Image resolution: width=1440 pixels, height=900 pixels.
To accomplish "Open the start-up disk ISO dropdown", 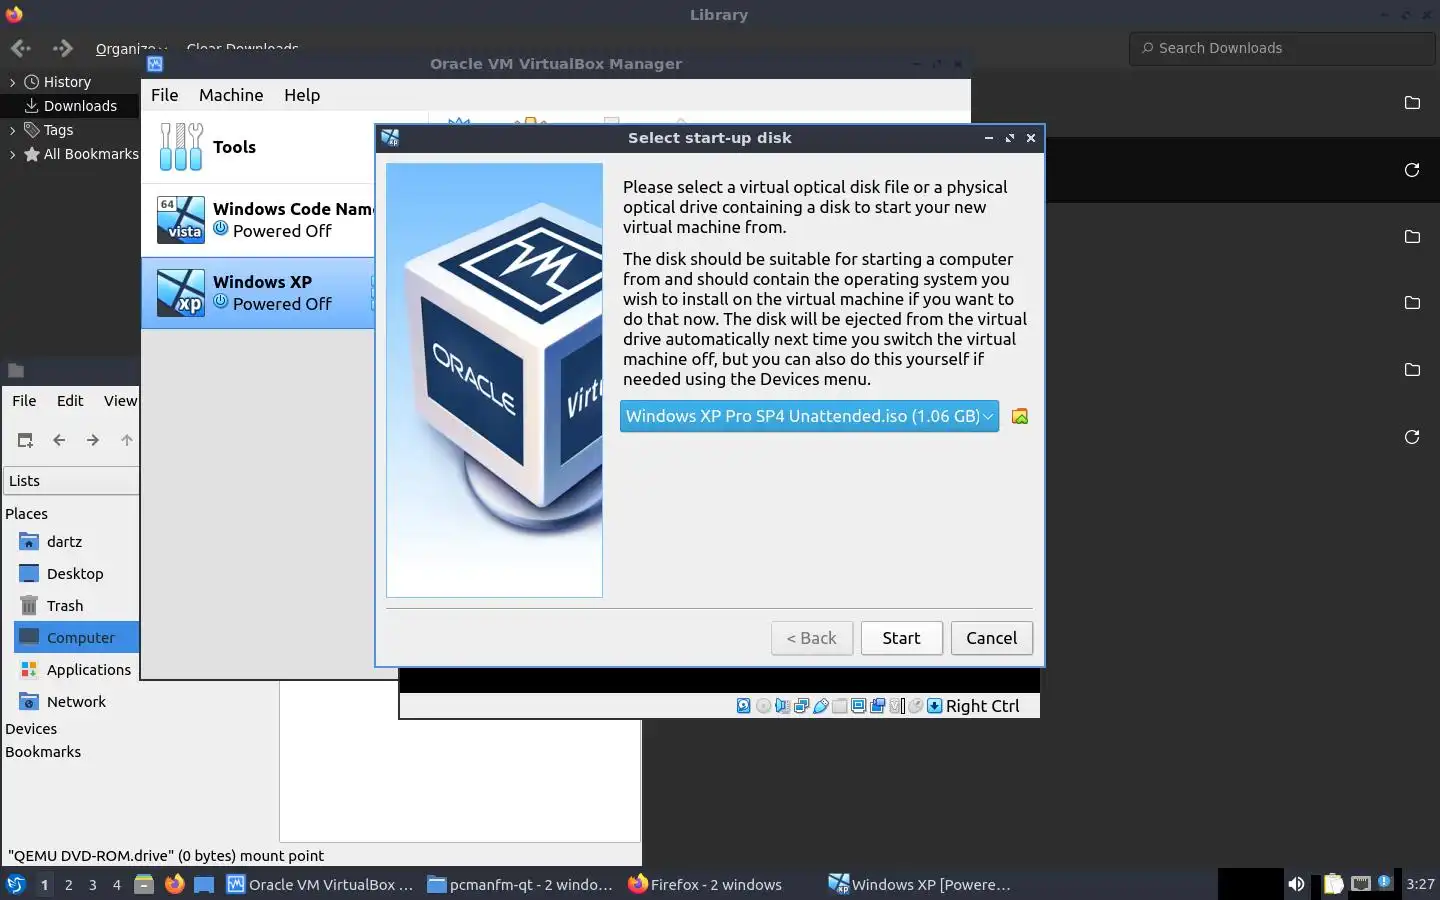I will click(x=809, y=416).
